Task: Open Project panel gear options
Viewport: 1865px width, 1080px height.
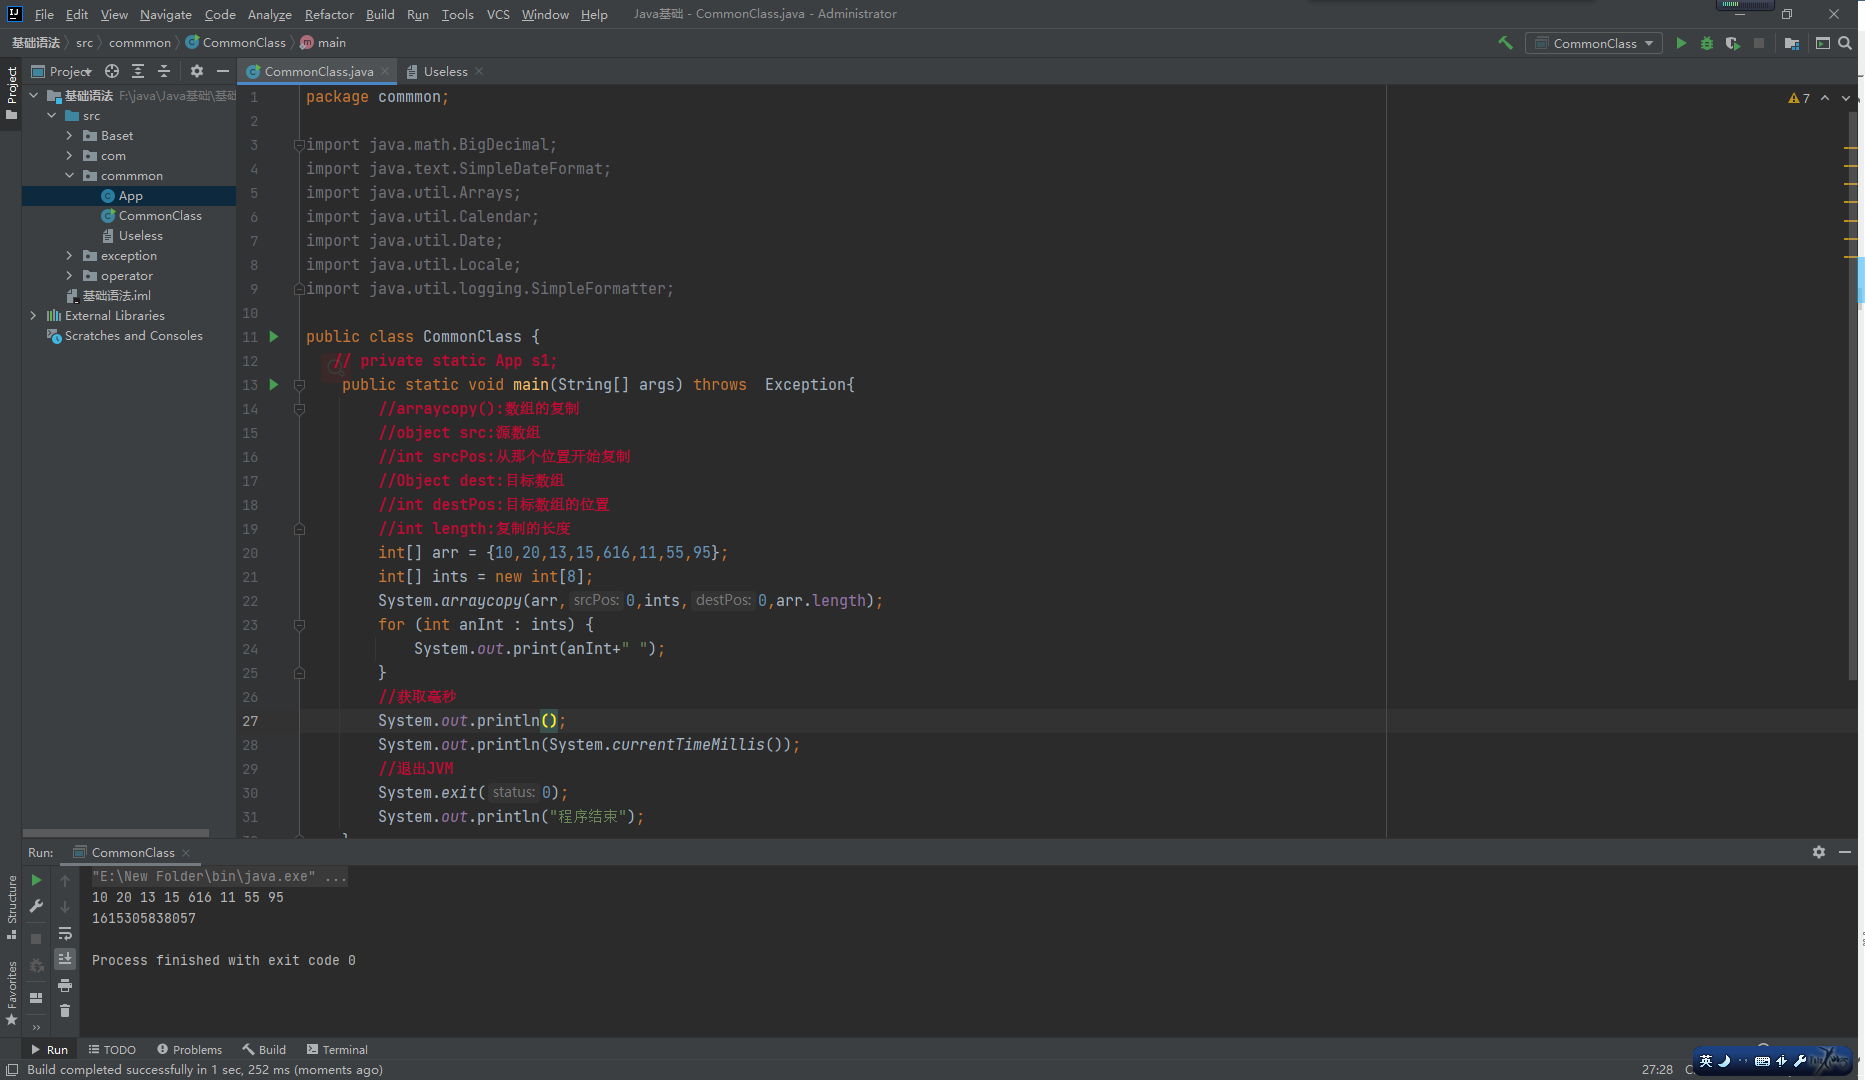Action: 197,71
